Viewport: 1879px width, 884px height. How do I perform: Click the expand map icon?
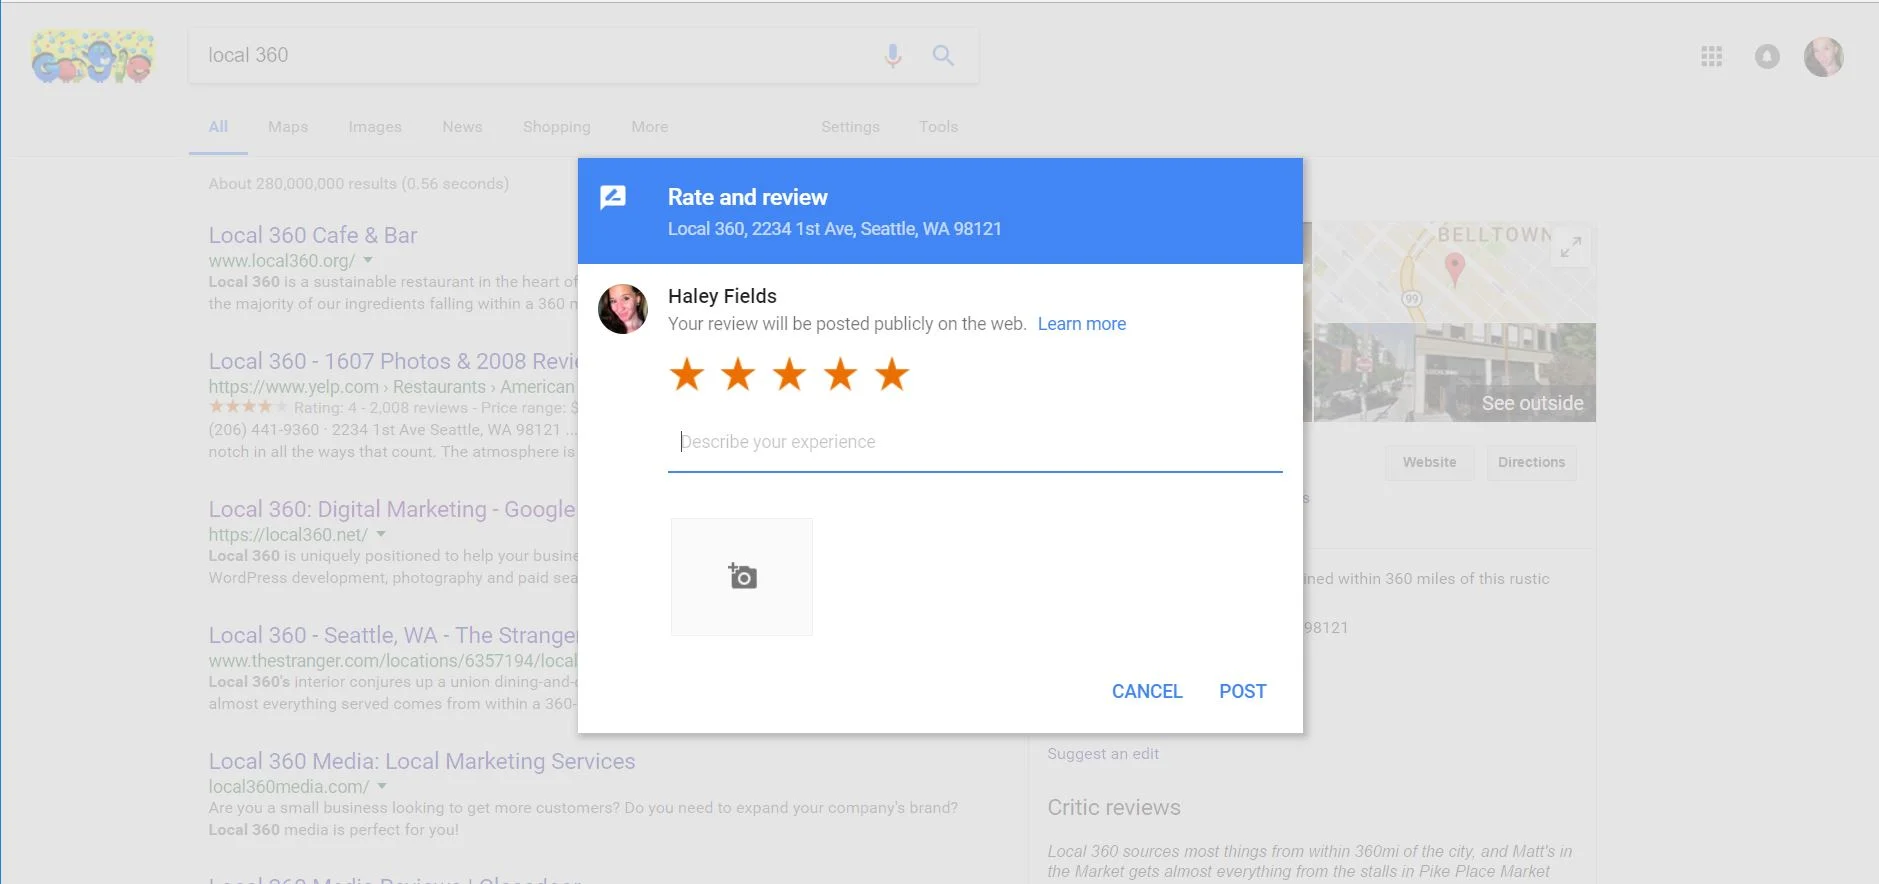(x=1571, y=246)
